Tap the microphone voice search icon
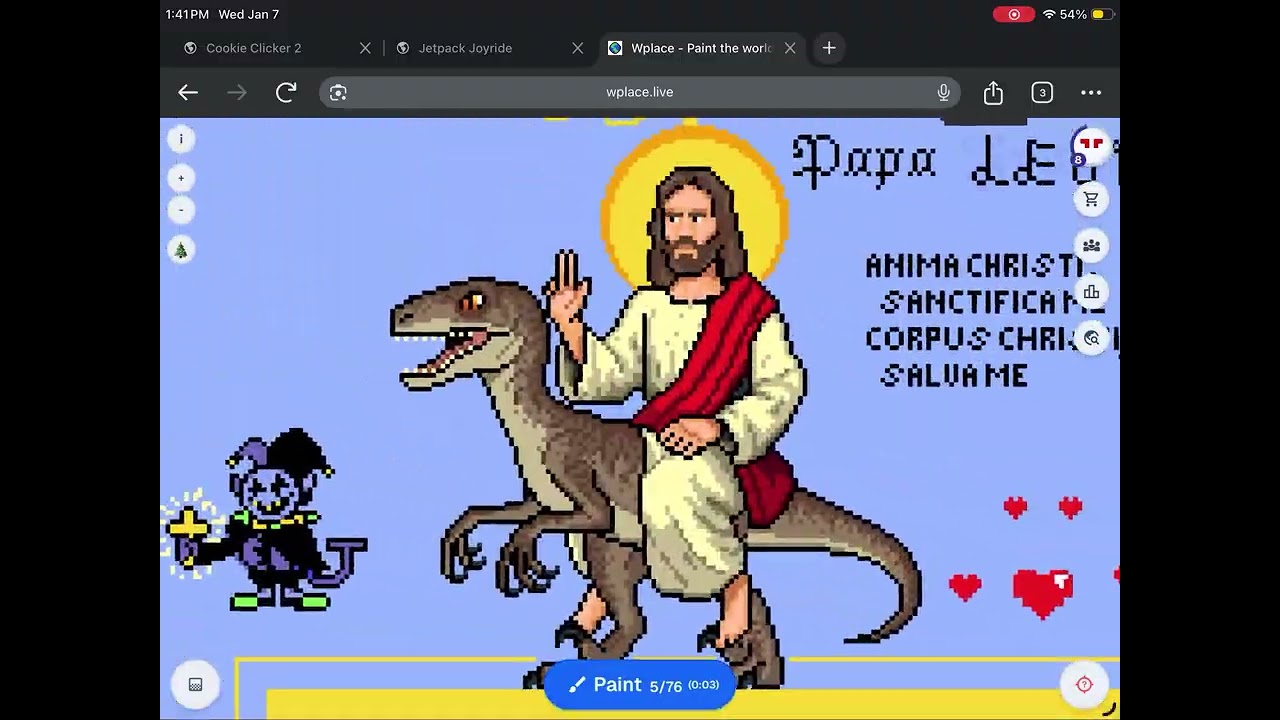The width and height of the screenshot is (1280, 720). (943, 93)
